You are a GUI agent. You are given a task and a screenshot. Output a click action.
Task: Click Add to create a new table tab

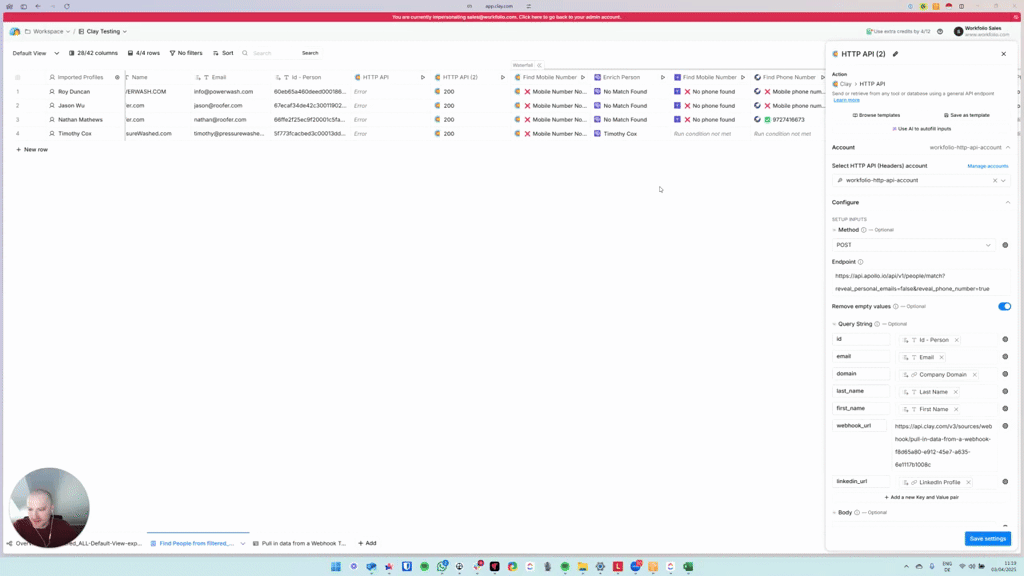(367, 544)
